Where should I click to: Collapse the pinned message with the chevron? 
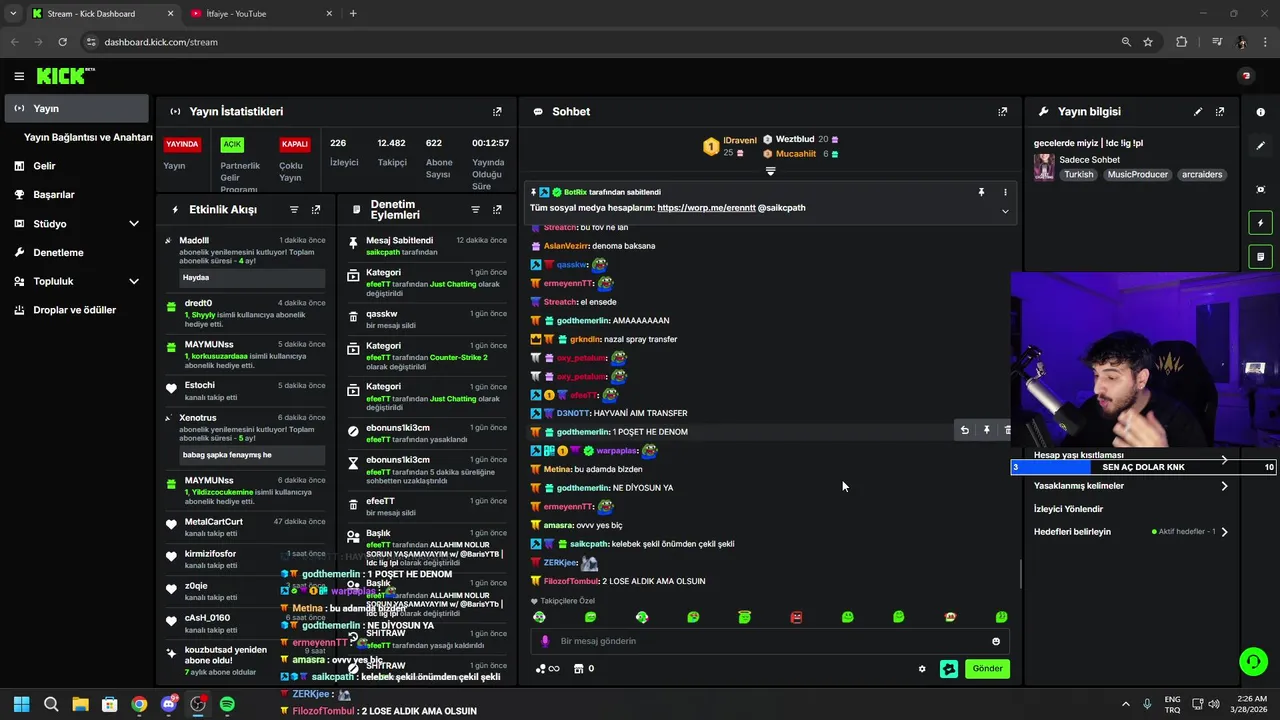1005,211
